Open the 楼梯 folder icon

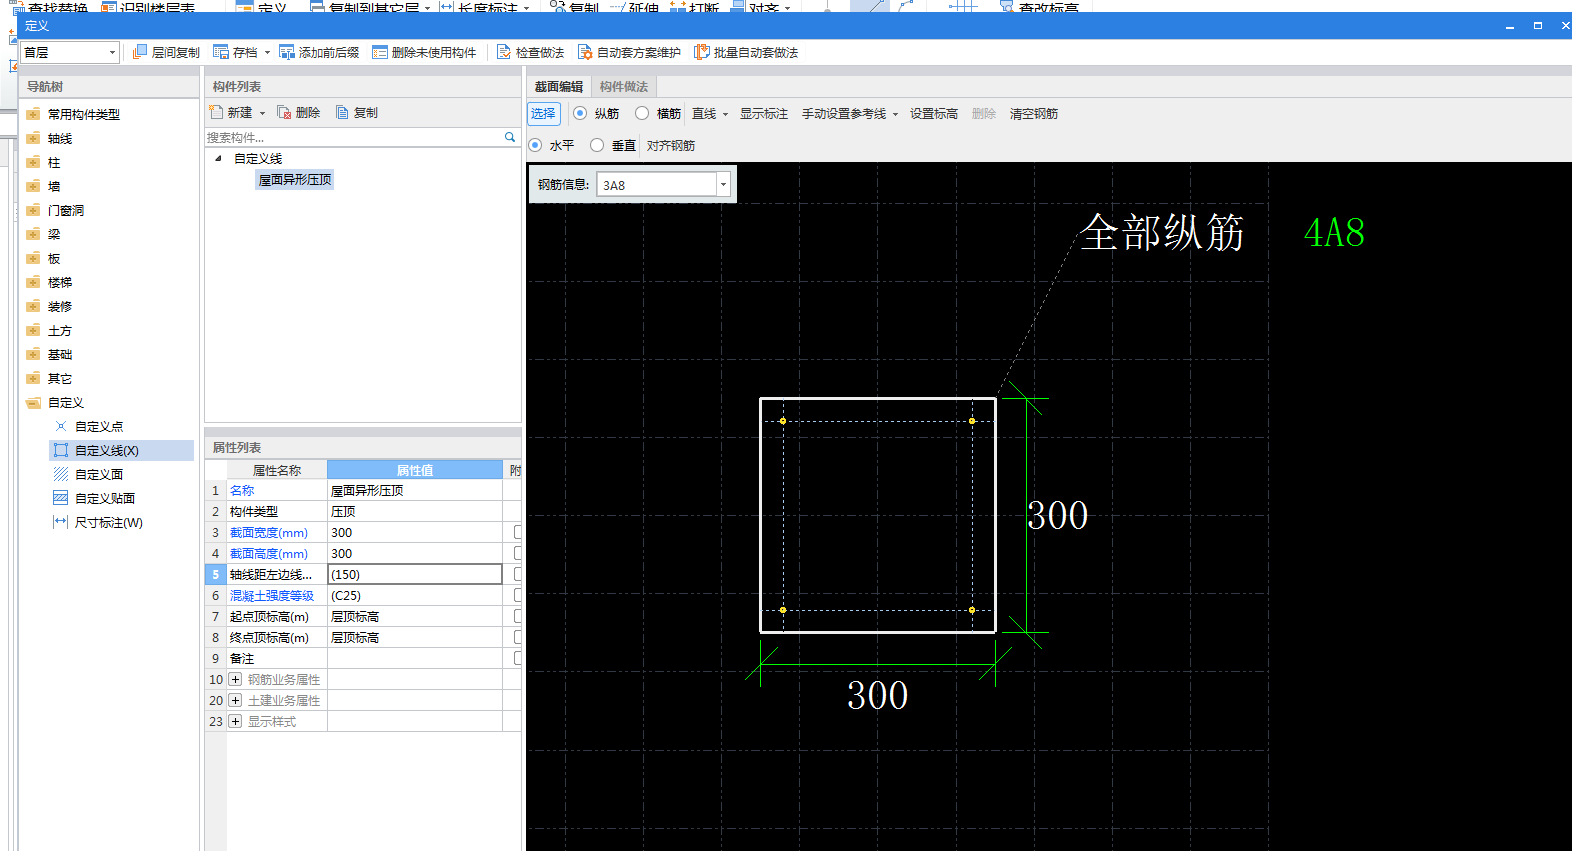click(x=33, y=282)
